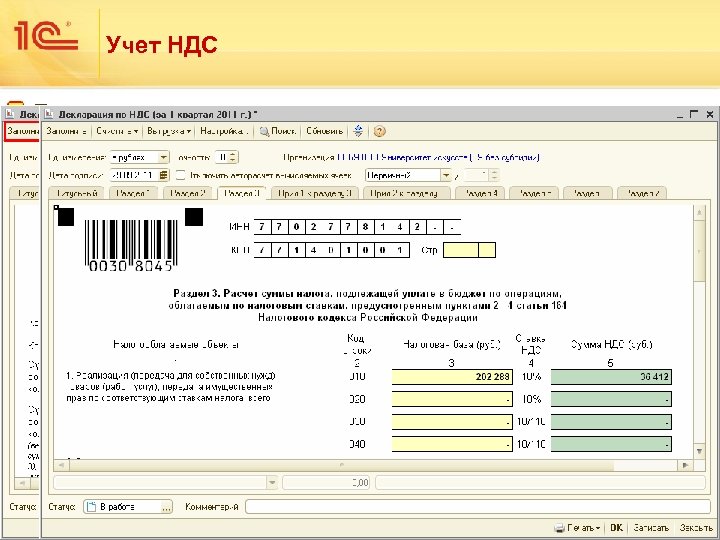Open the Выгрузка dropdown menu

point(169,131)
